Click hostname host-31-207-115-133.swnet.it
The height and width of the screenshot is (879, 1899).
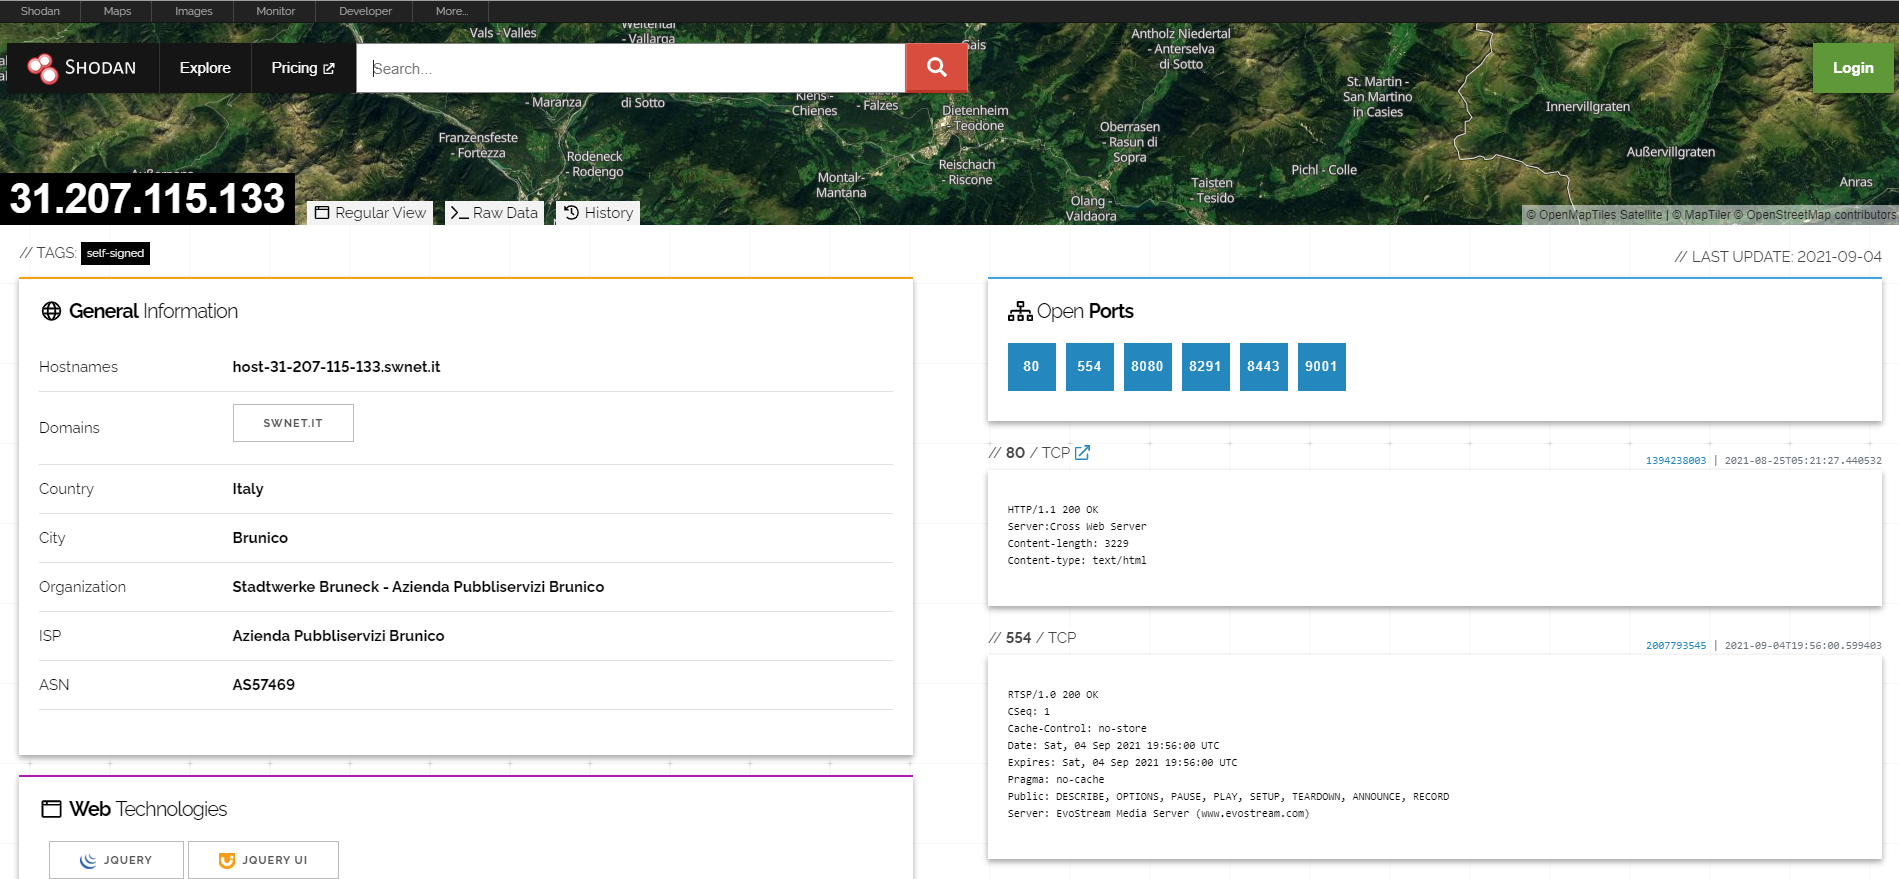click(x=336, y=367)
